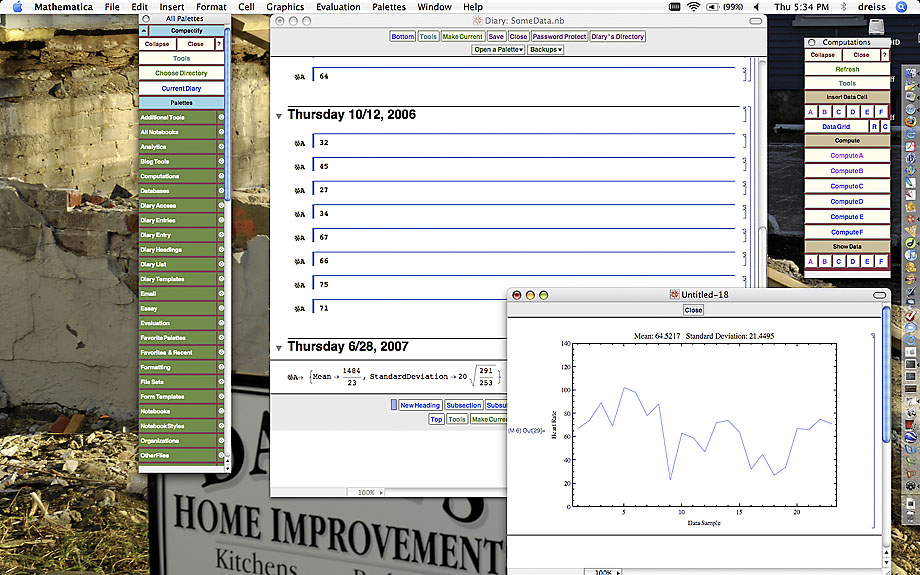Click the DataGrid button in Computations
The width and height of the screenshot is (920, 575).
pos(836,127)
